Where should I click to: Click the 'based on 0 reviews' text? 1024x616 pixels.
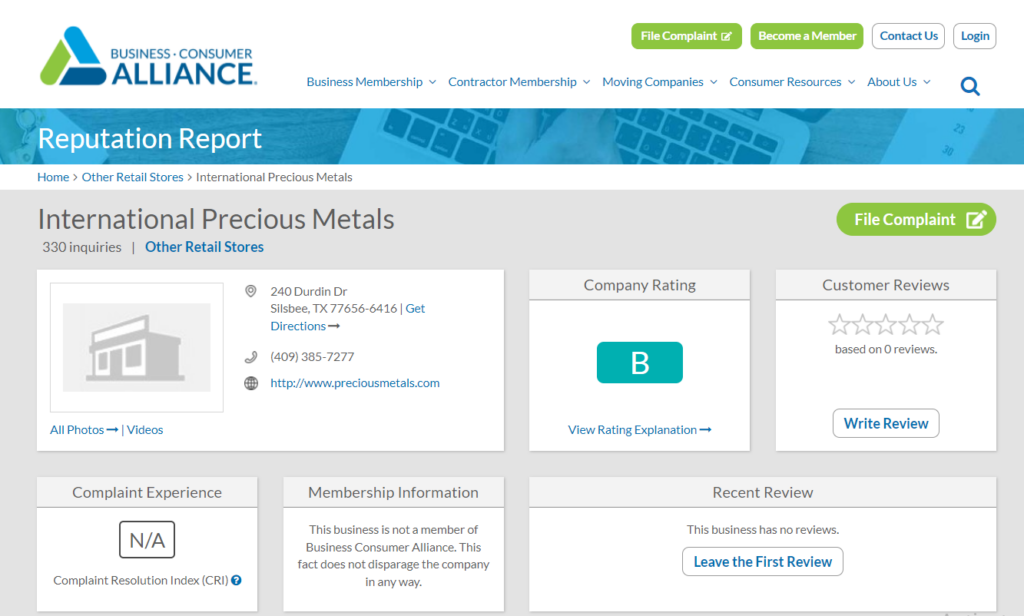[886, 349]
